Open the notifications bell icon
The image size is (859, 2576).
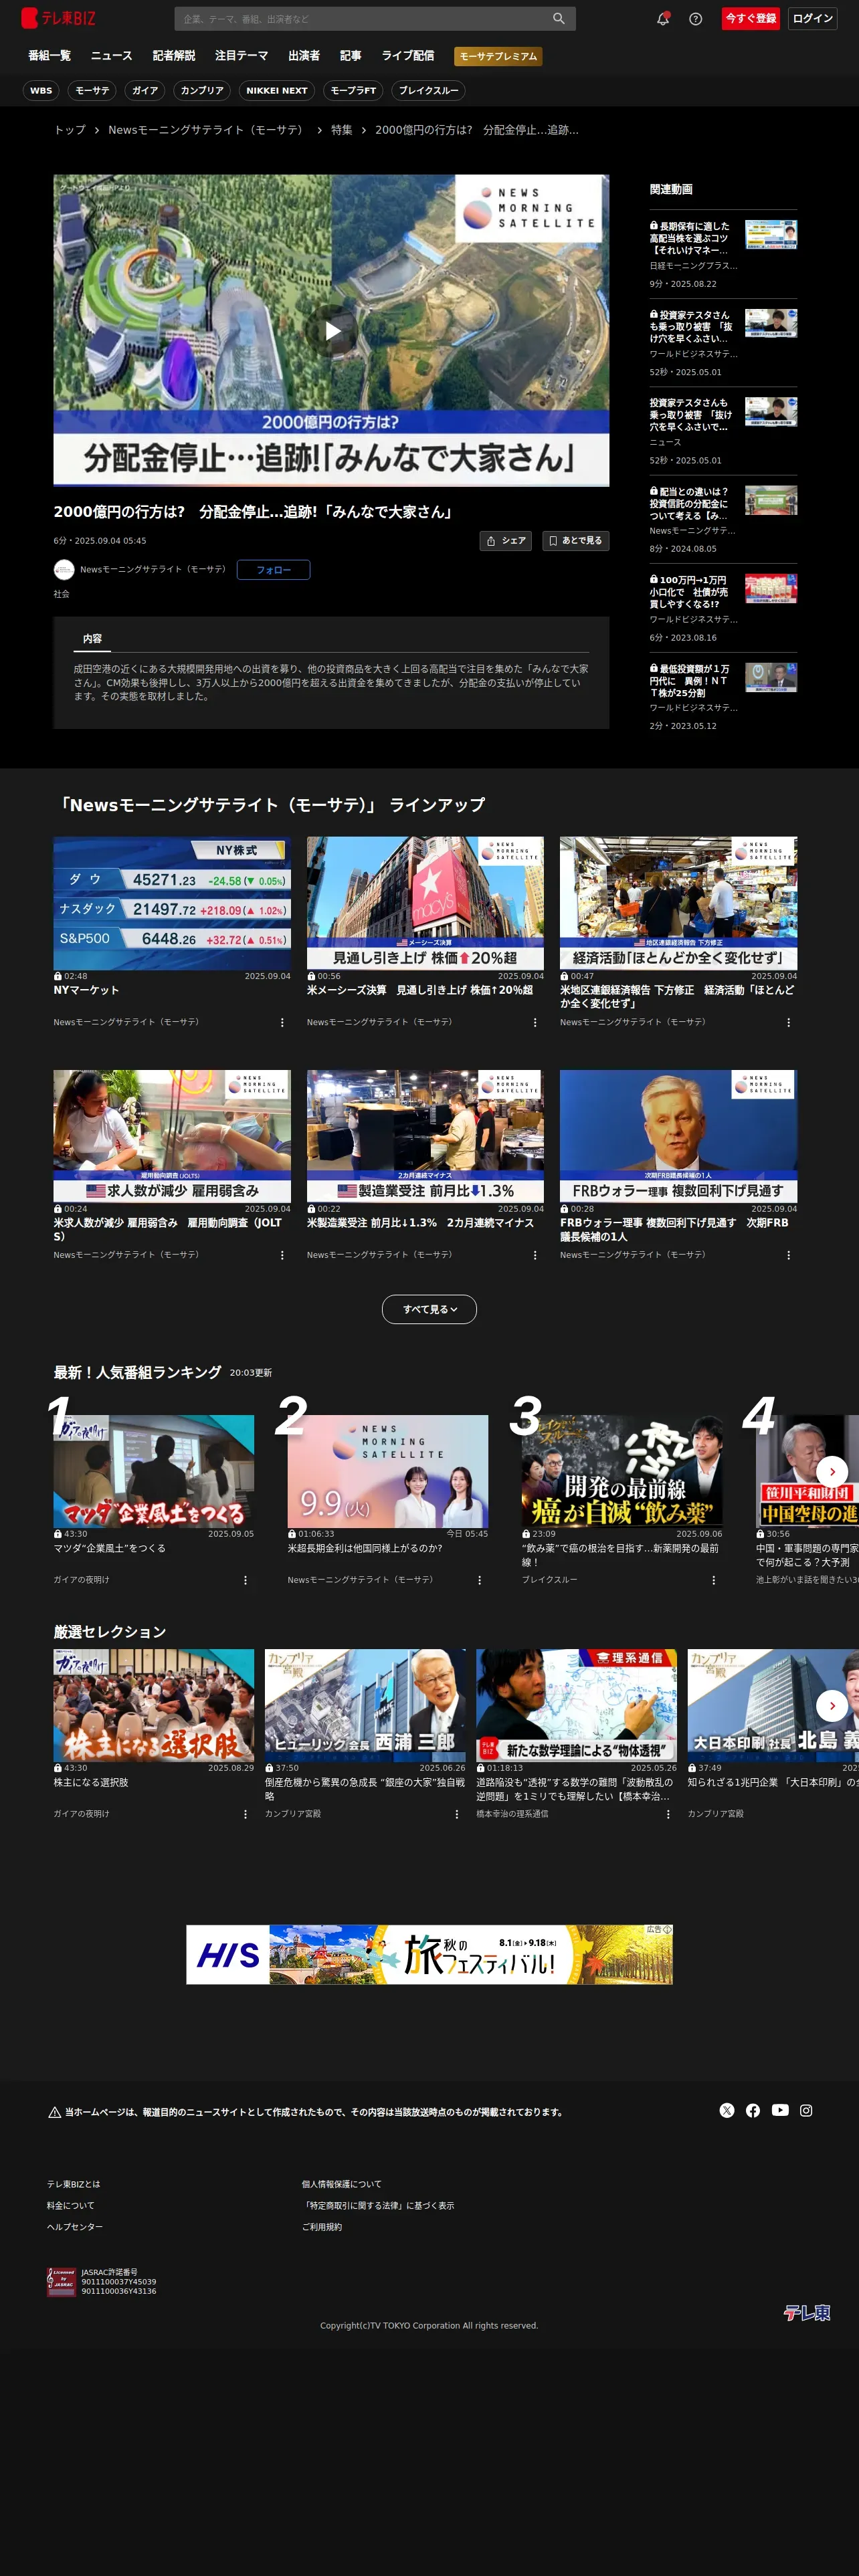[x=662, y=19]
